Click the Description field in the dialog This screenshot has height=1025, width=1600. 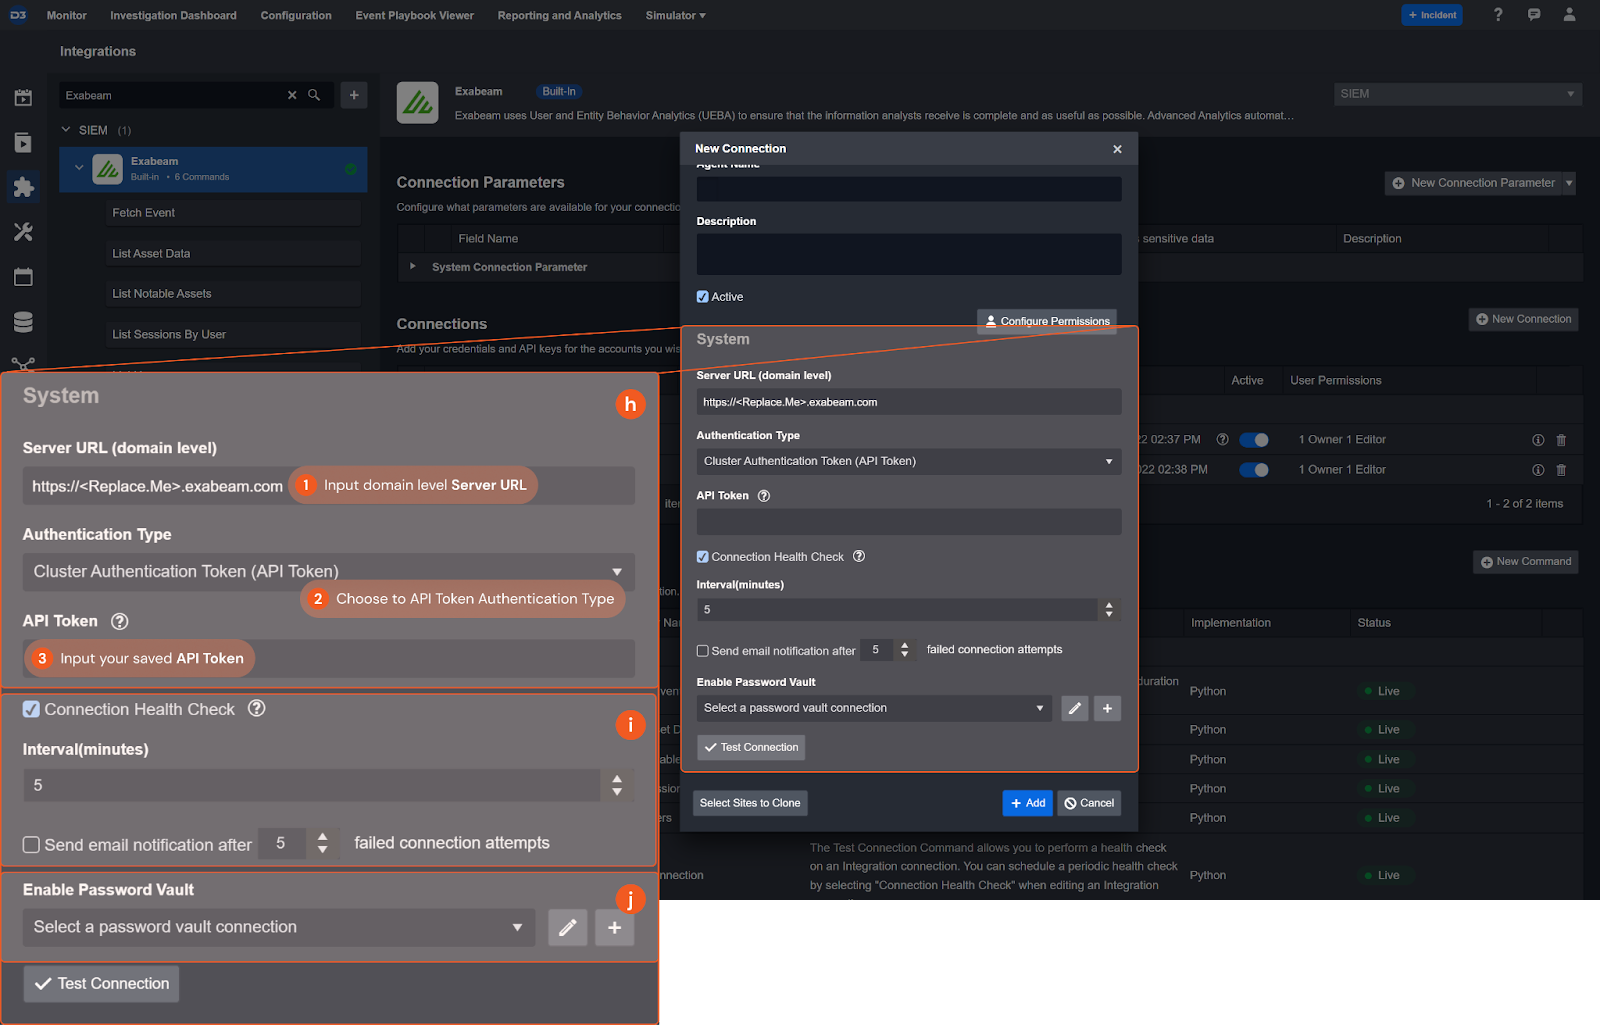coord(909,254)
